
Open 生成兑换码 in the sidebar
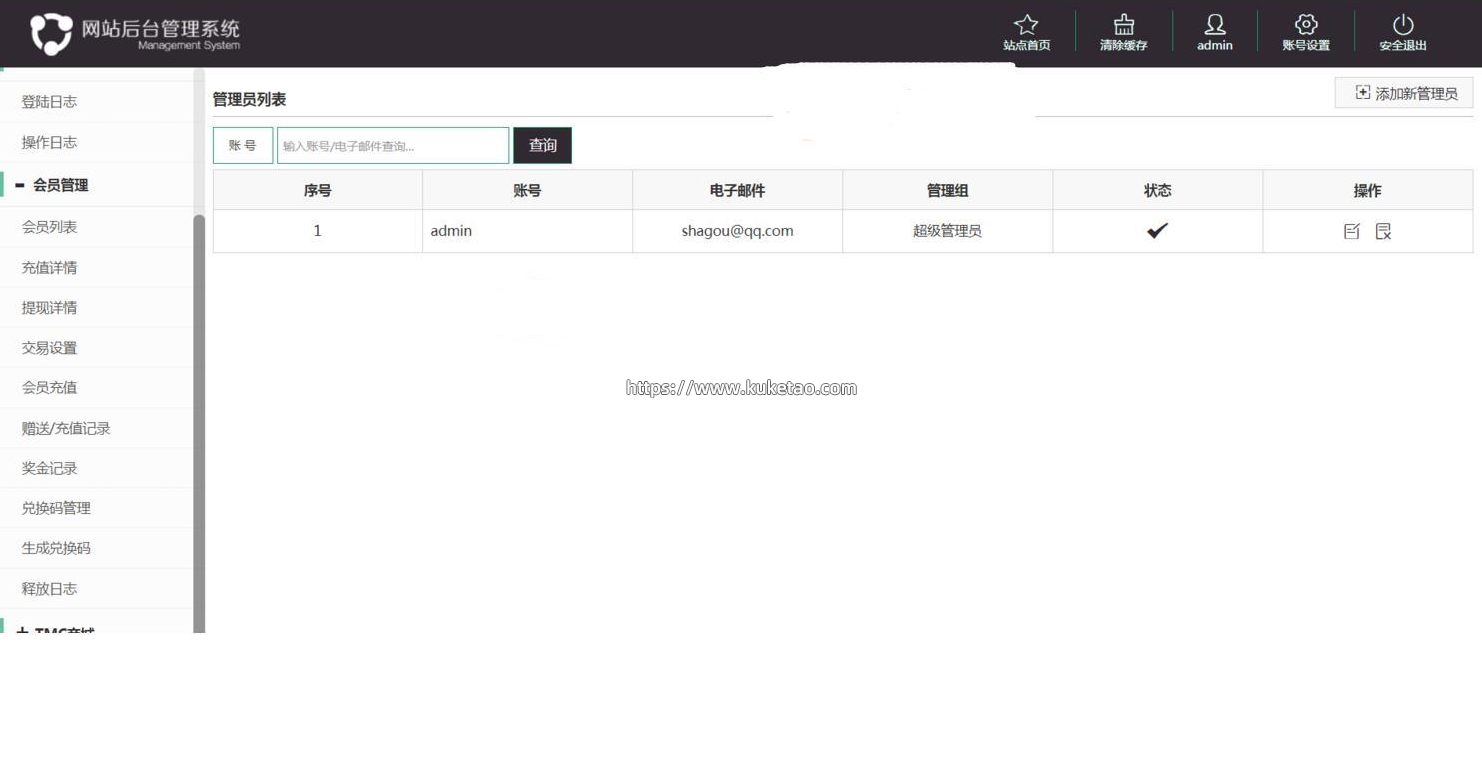56,548
